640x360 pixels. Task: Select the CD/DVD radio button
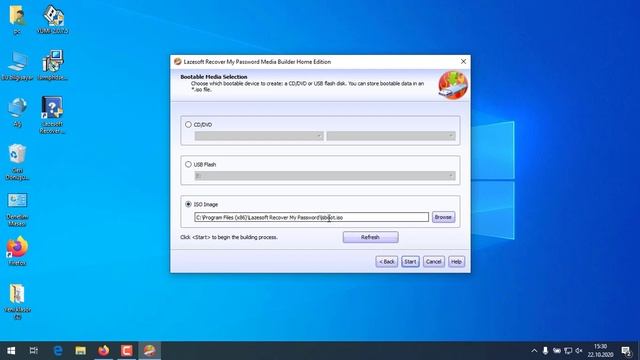tap(188, 124)
